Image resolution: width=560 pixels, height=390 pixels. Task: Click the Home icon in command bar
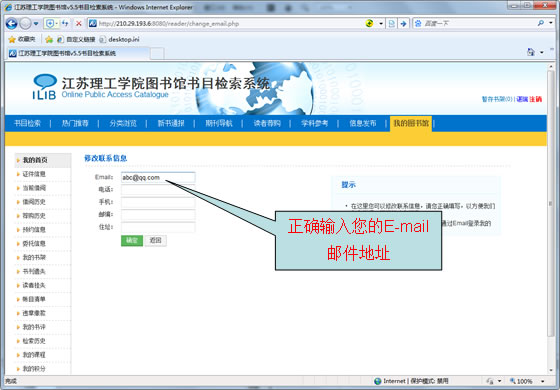coord(531,52)
